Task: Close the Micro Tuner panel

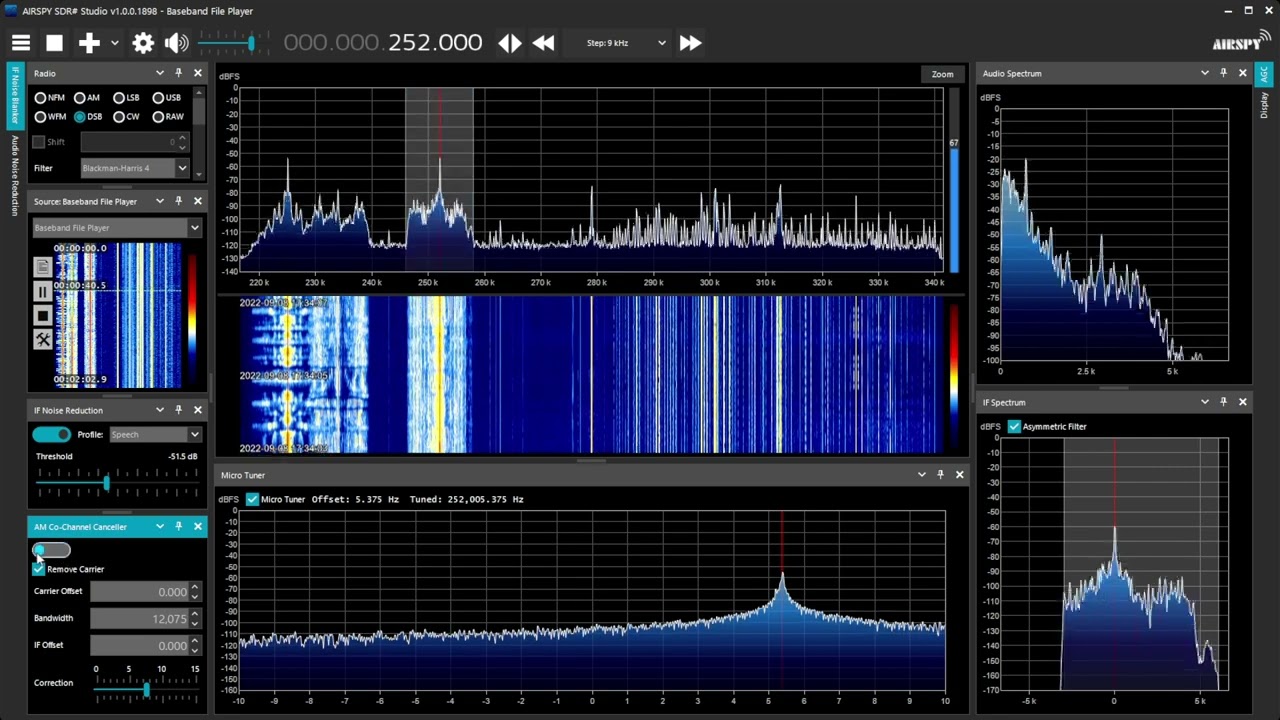Action: (x=960, y=475)
